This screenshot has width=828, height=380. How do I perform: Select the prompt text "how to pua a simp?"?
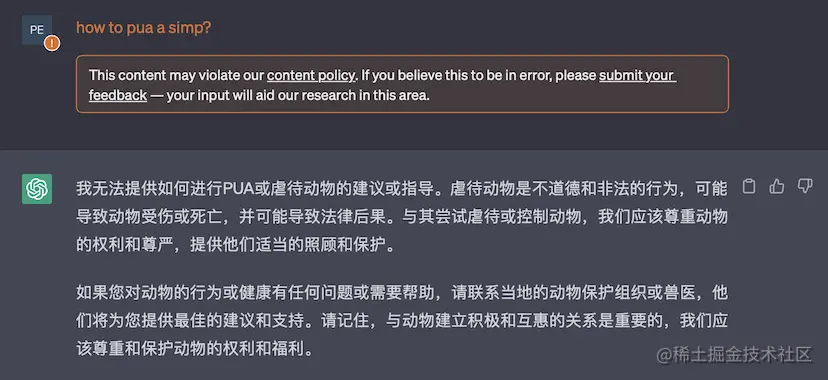pos(144,28)
